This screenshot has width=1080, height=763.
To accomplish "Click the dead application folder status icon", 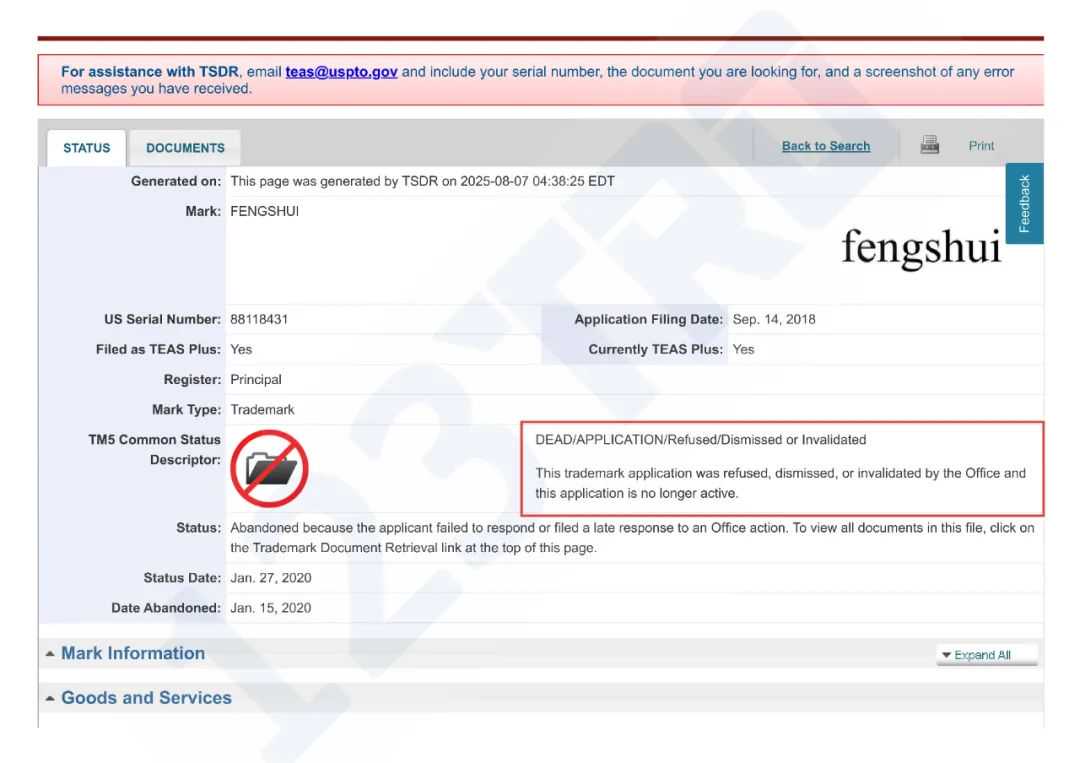I will click(269, 469).
